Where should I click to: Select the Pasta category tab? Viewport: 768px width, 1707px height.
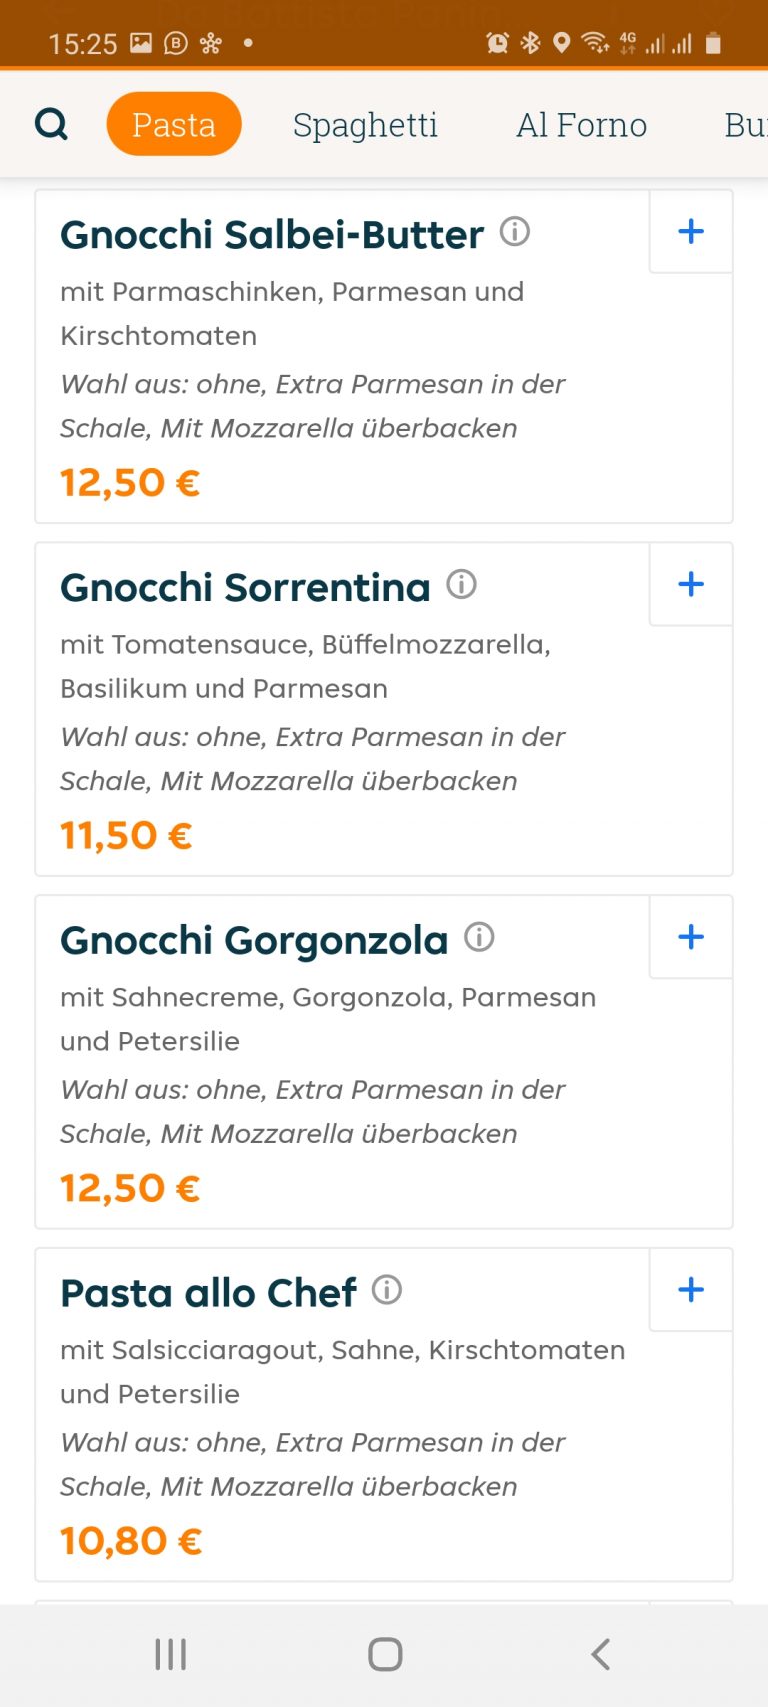(174, 124)
